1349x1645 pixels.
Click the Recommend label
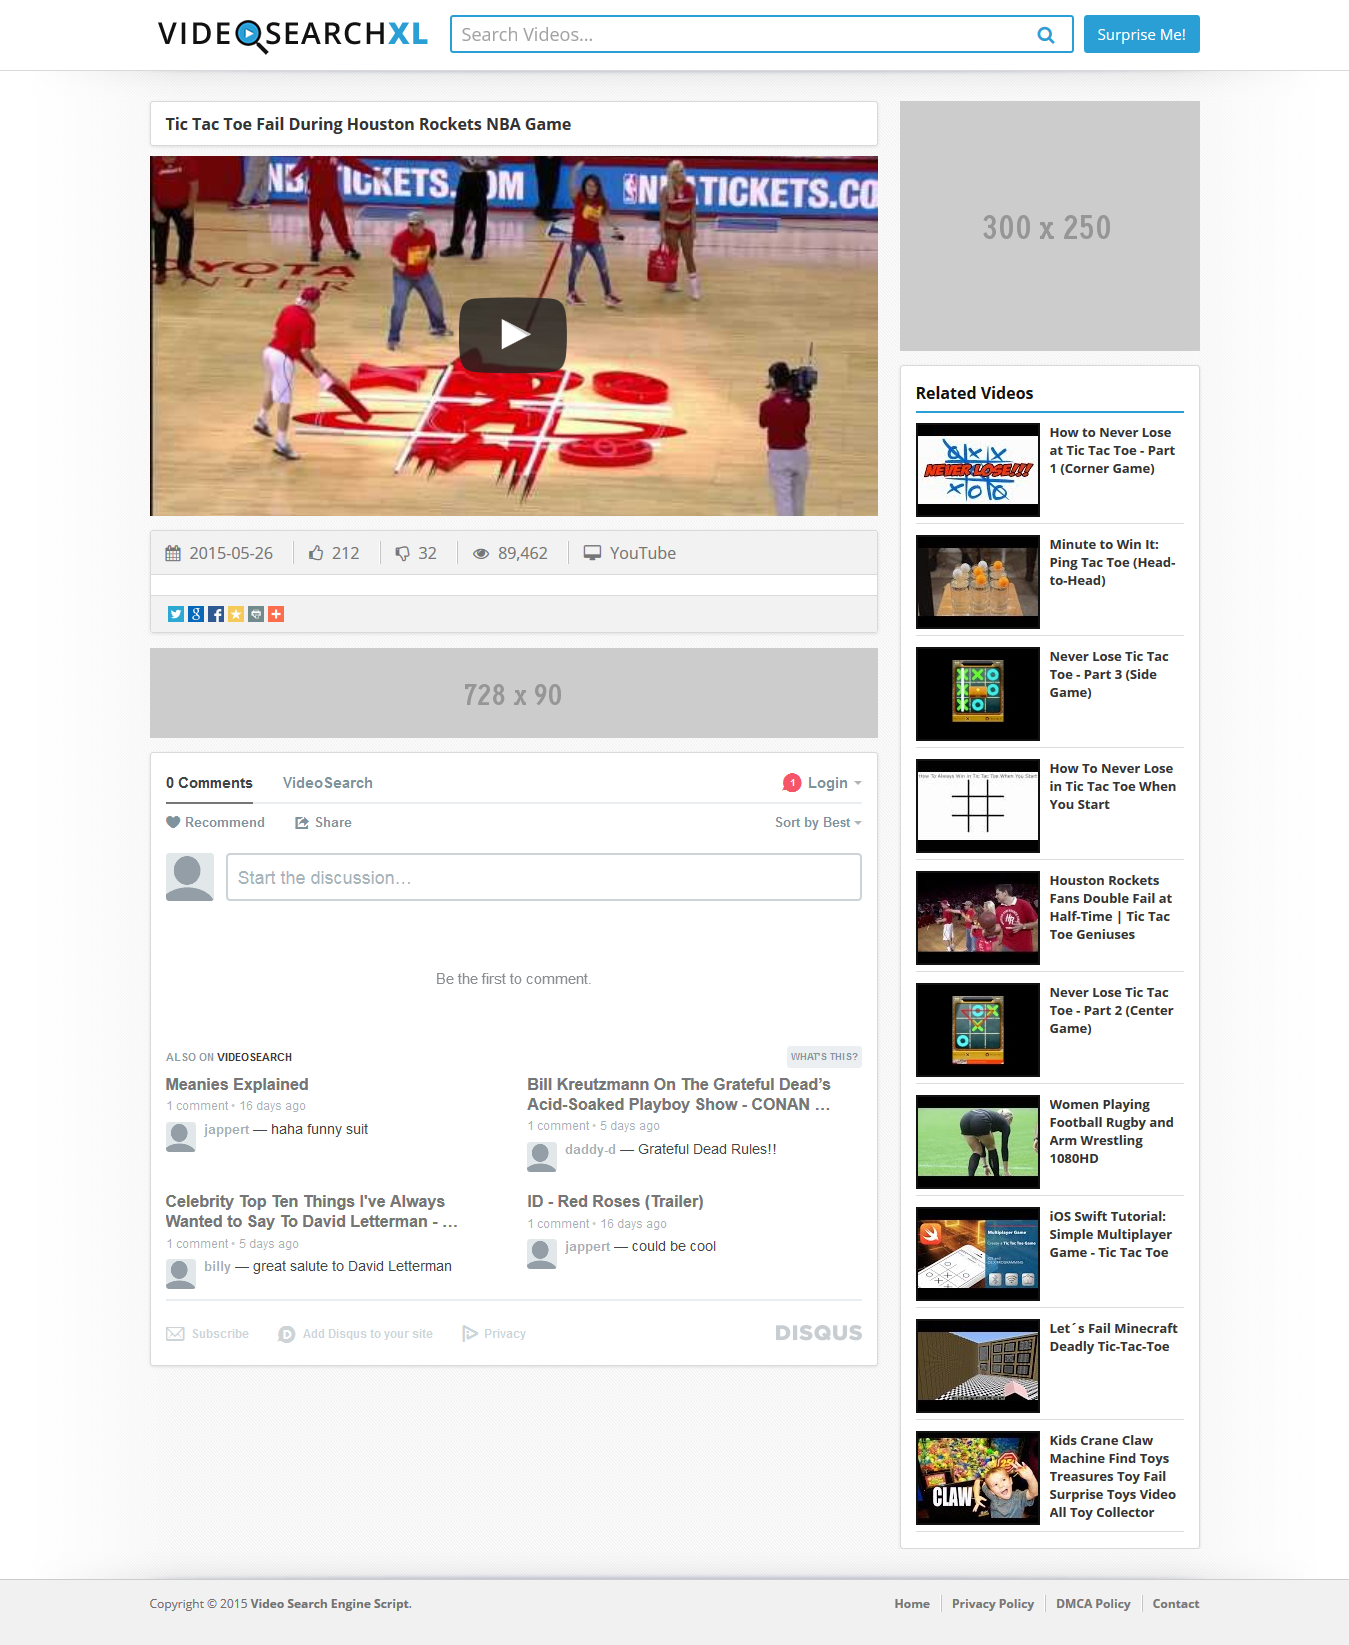(225, 822)
